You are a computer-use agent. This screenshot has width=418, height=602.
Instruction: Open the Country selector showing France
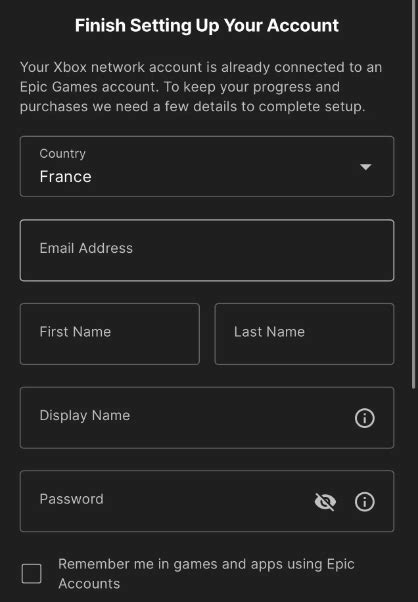tap(207, 166)
